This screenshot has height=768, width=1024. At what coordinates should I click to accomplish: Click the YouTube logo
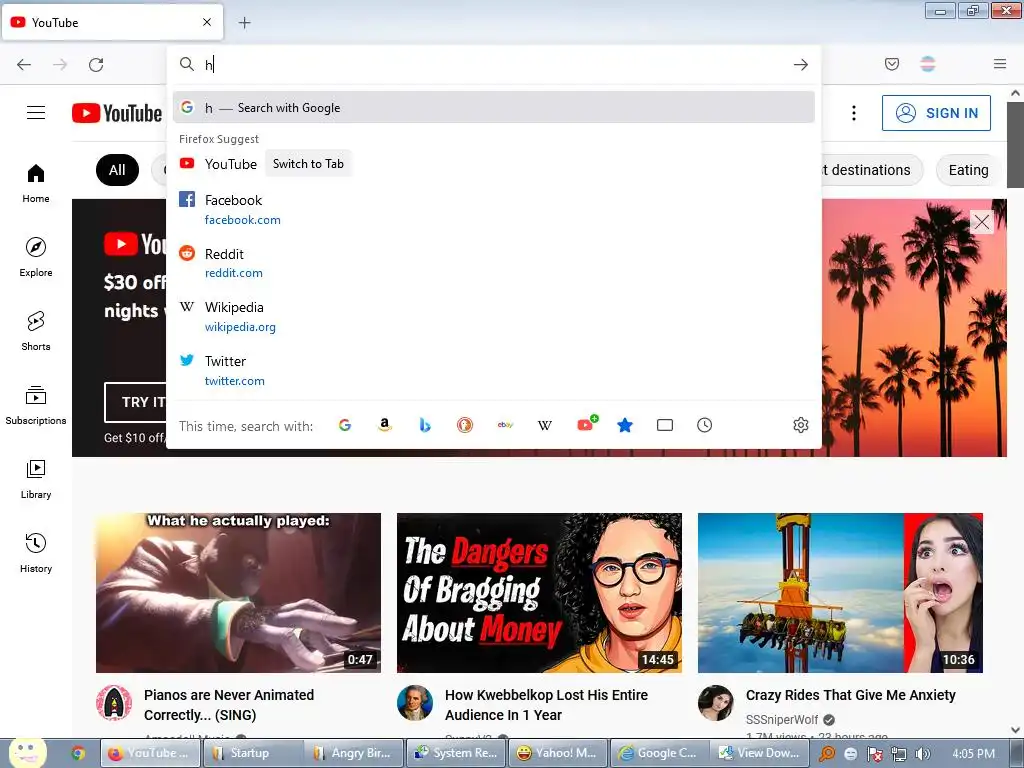tap(117, 113)
